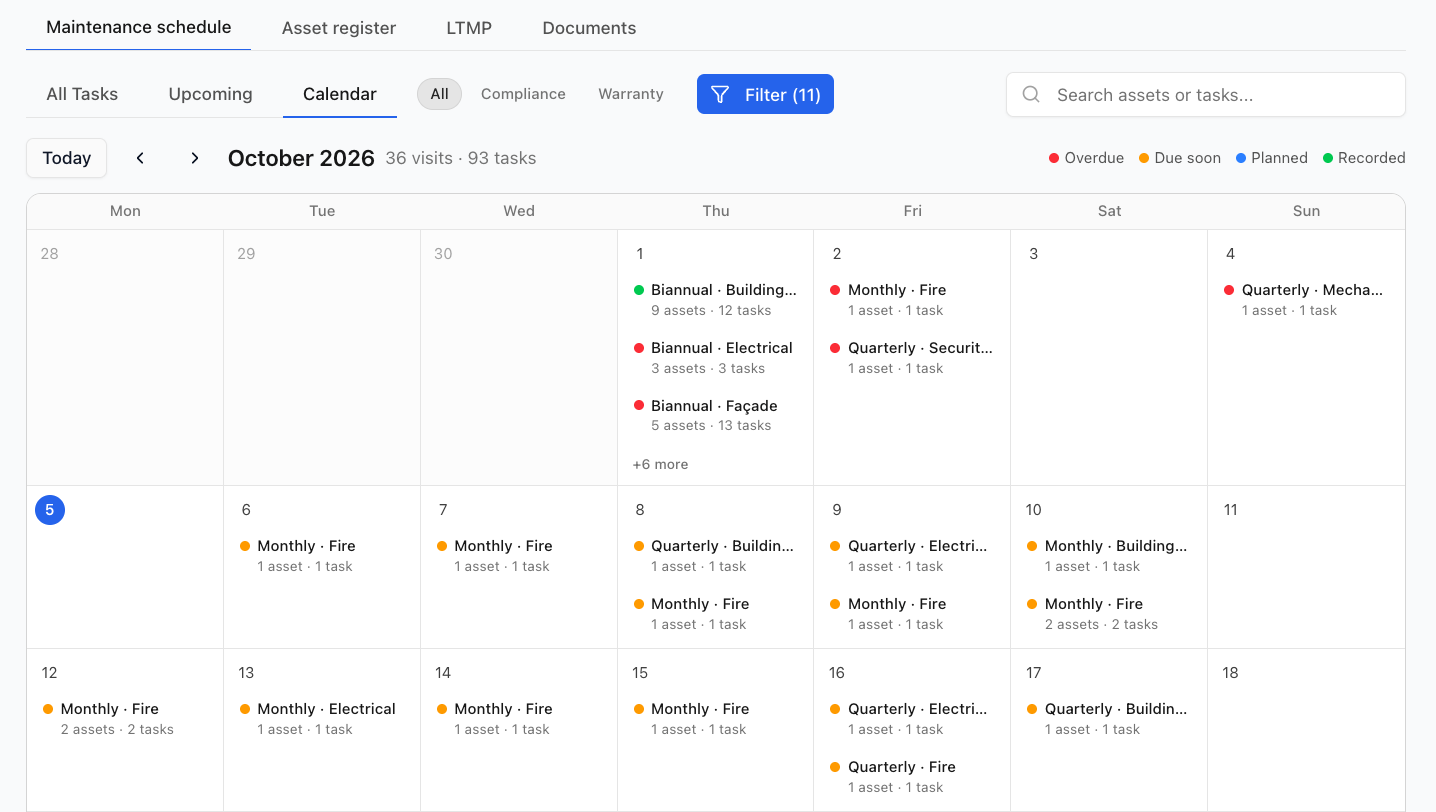Screen dimensions: 1436x812
Task: Open Monthly · Fire event on October 12
Action: (125, 719)
